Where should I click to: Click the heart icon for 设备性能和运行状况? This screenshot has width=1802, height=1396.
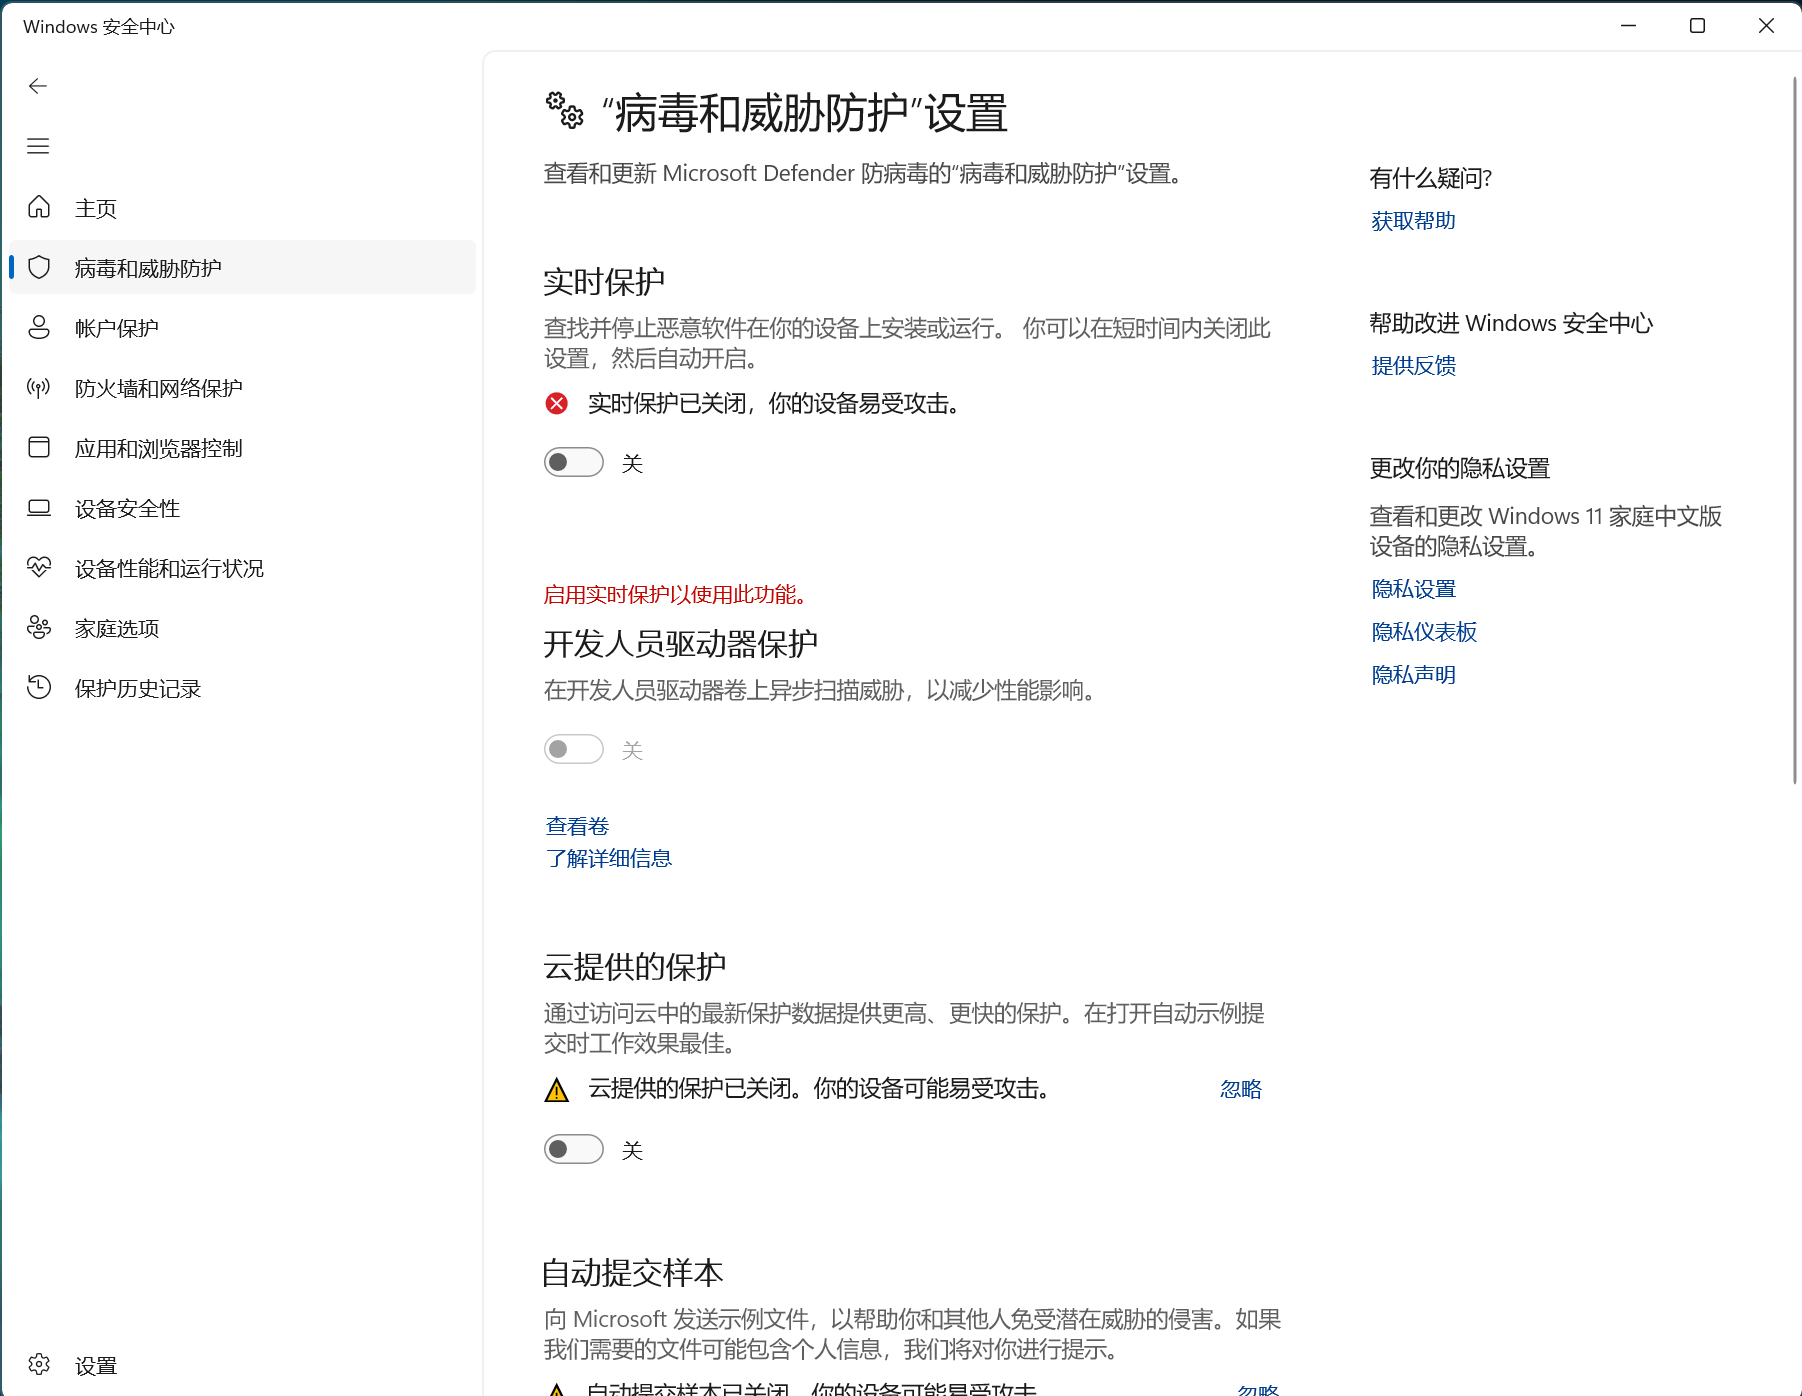(39, 567)
